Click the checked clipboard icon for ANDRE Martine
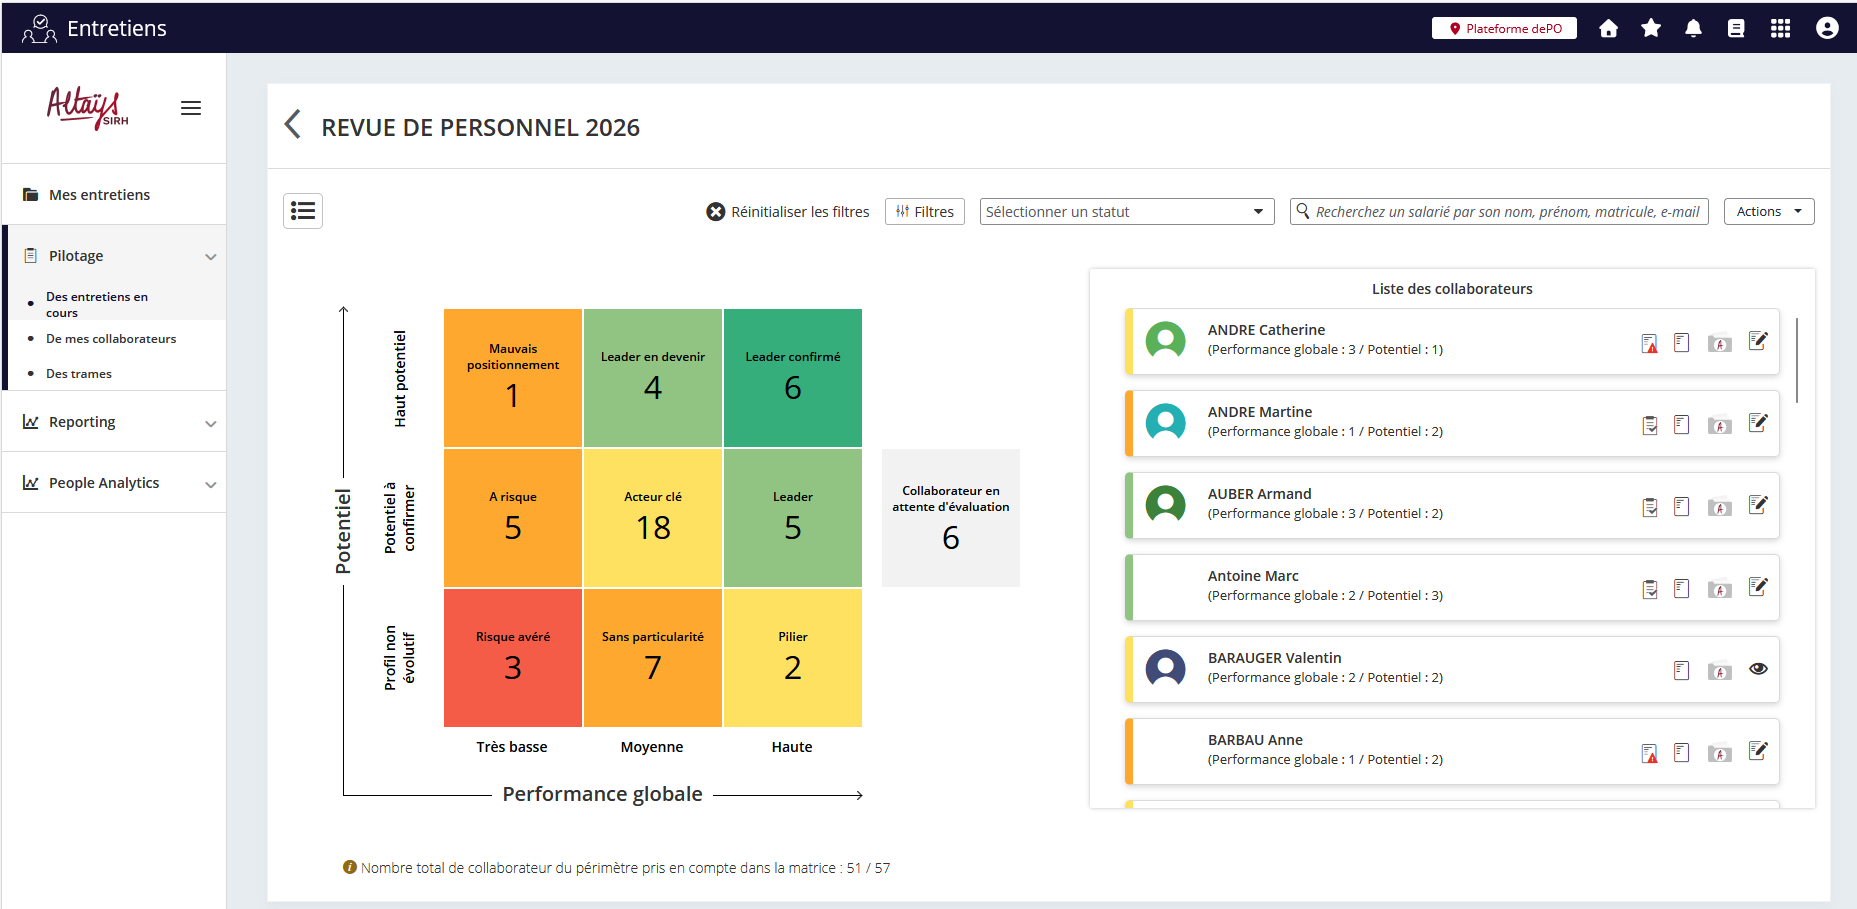This screenshot has width=1857, height=909. pyautogui.click(x=1649, y=423)
